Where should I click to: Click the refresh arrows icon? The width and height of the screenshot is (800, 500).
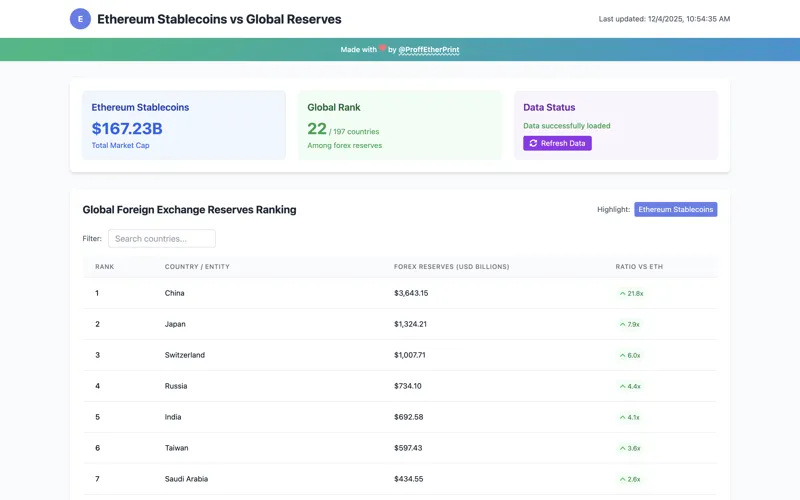pos(533,143)
